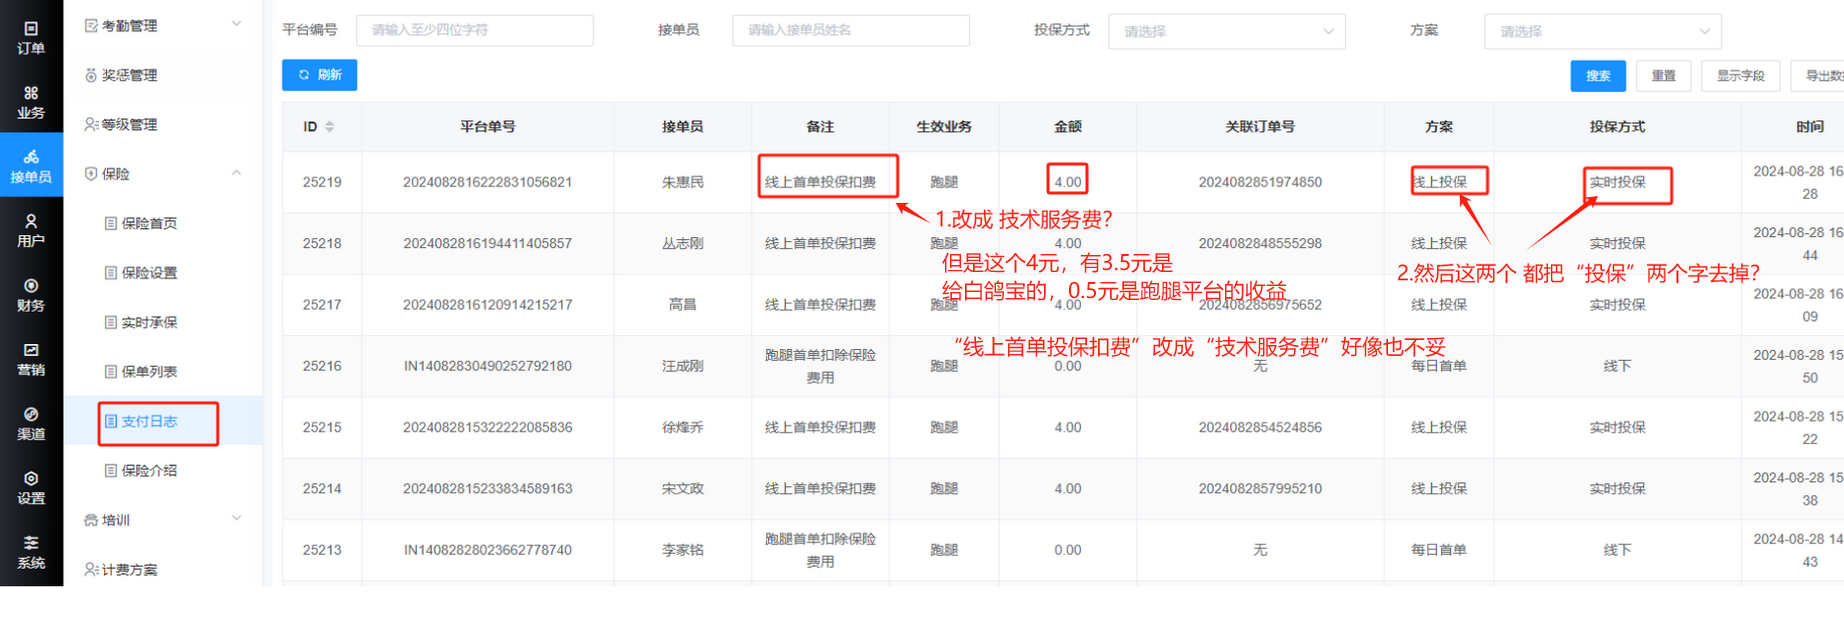Open the 系统 section in left rail
1844x640 pixels.
[31, 552]
